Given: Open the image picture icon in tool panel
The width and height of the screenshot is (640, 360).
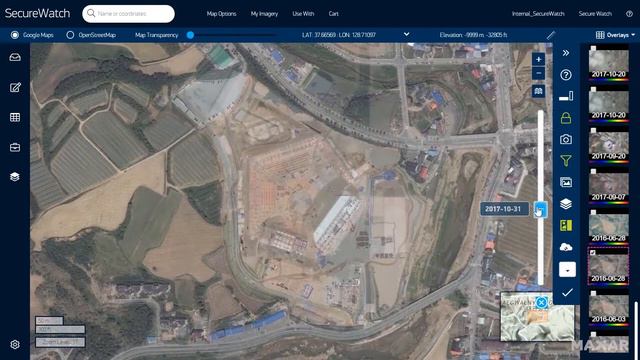Looking at the screenshot, I should click(x=566, y=182).
